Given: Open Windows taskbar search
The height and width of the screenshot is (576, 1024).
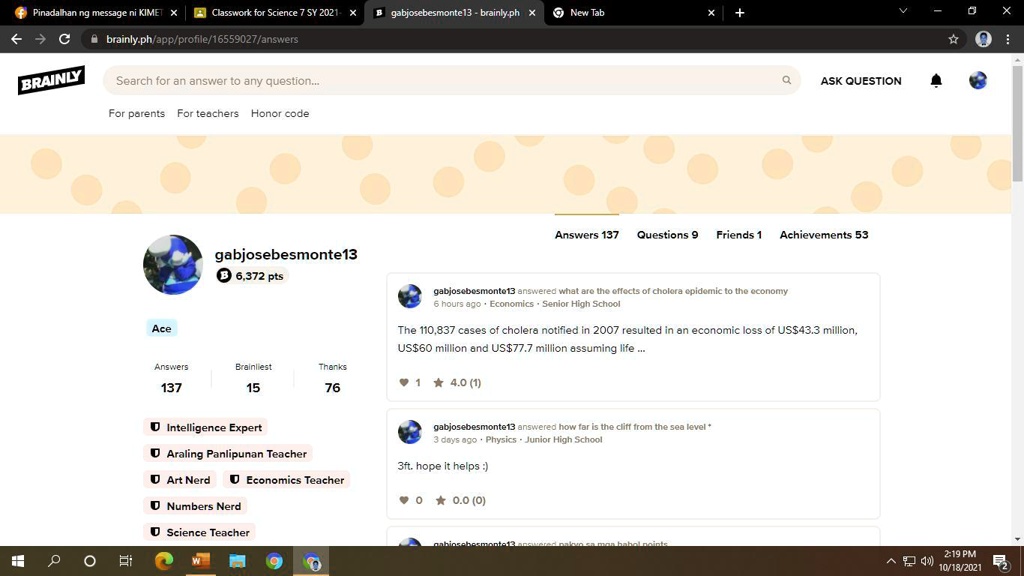Looking at the screenshot, I should point(54,561).
